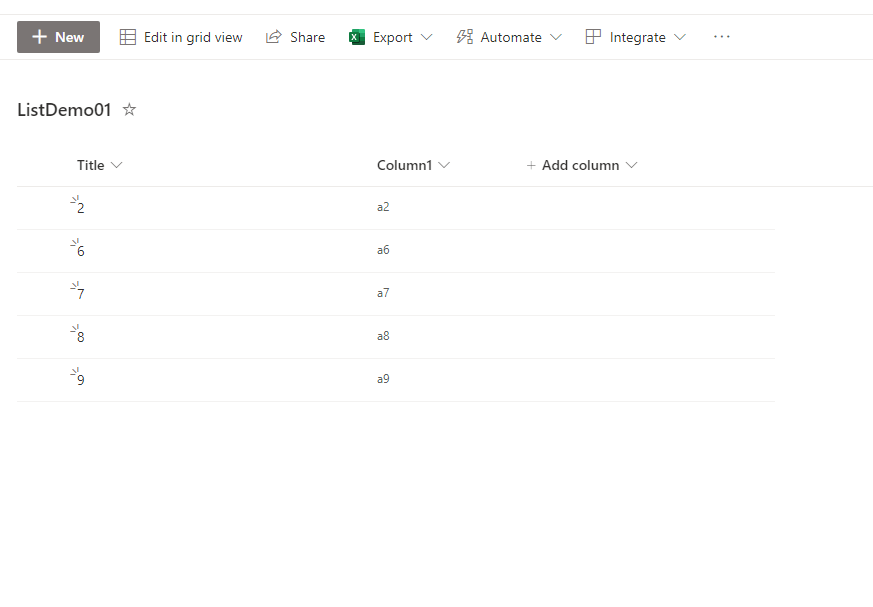Open Edit in grid view

tap(181, 37)
